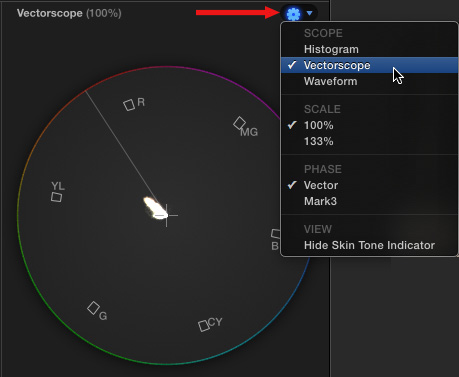Click the R red target box
The width and height of the screenshot is (459, 377).
[129, 105]
